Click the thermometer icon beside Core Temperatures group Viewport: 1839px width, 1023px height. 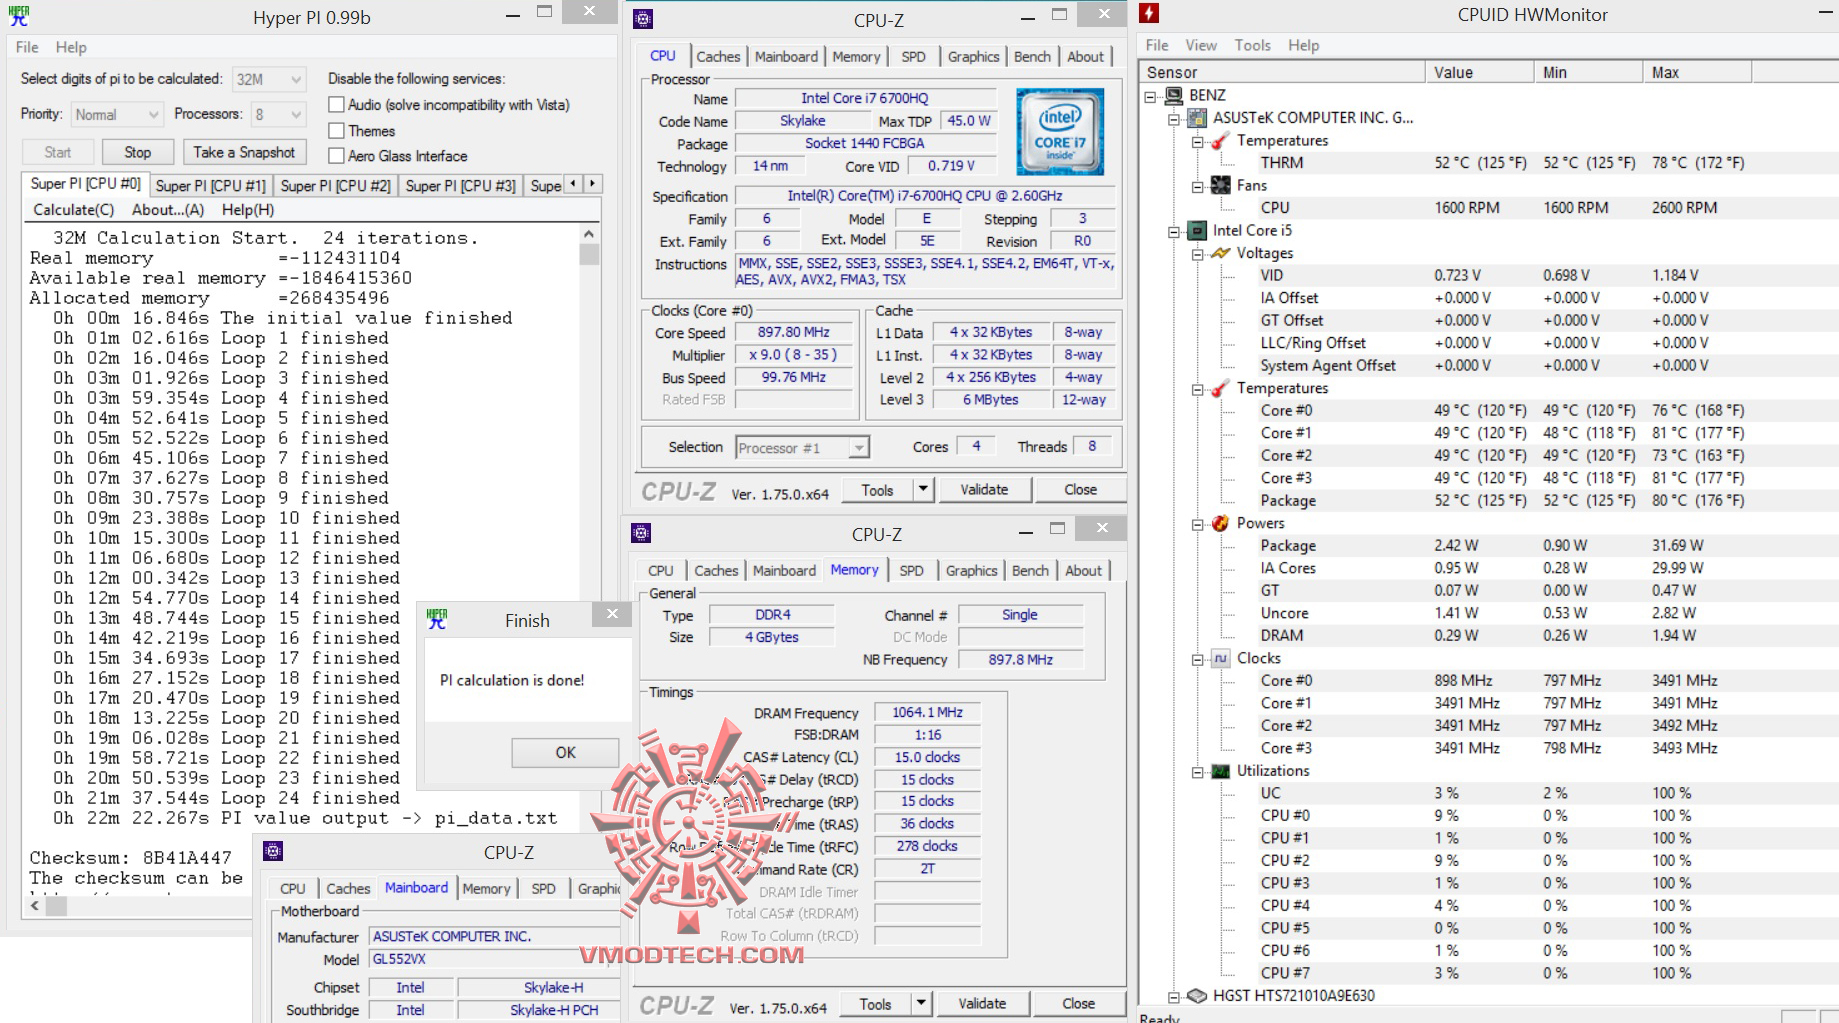tap(1220, 388)
